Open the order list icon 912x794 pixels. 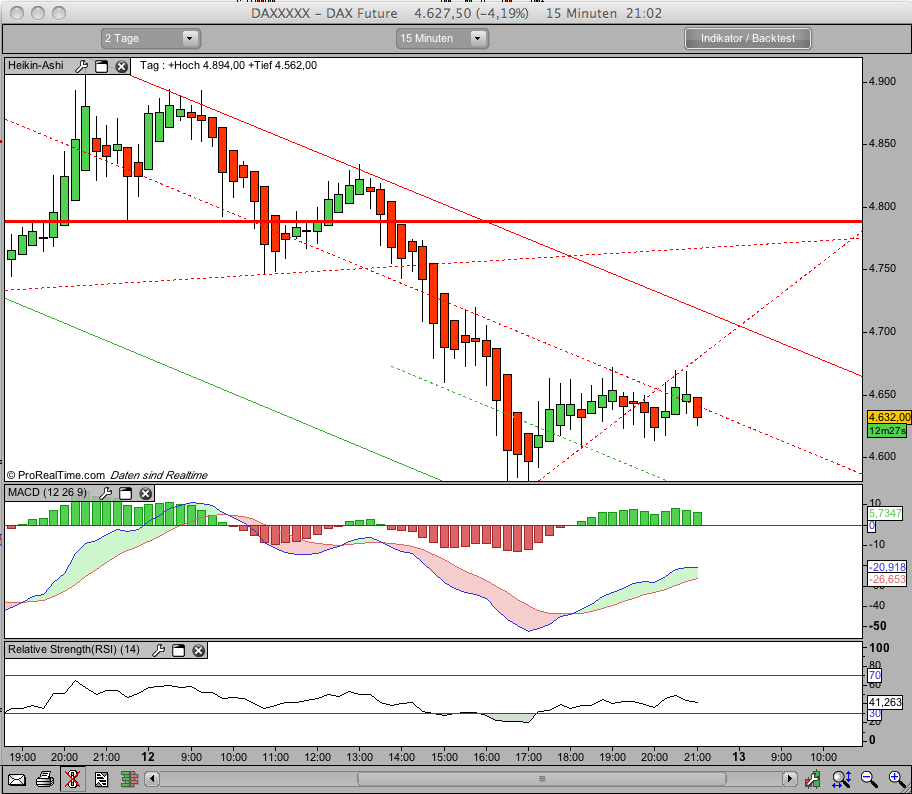coord(101,779)
